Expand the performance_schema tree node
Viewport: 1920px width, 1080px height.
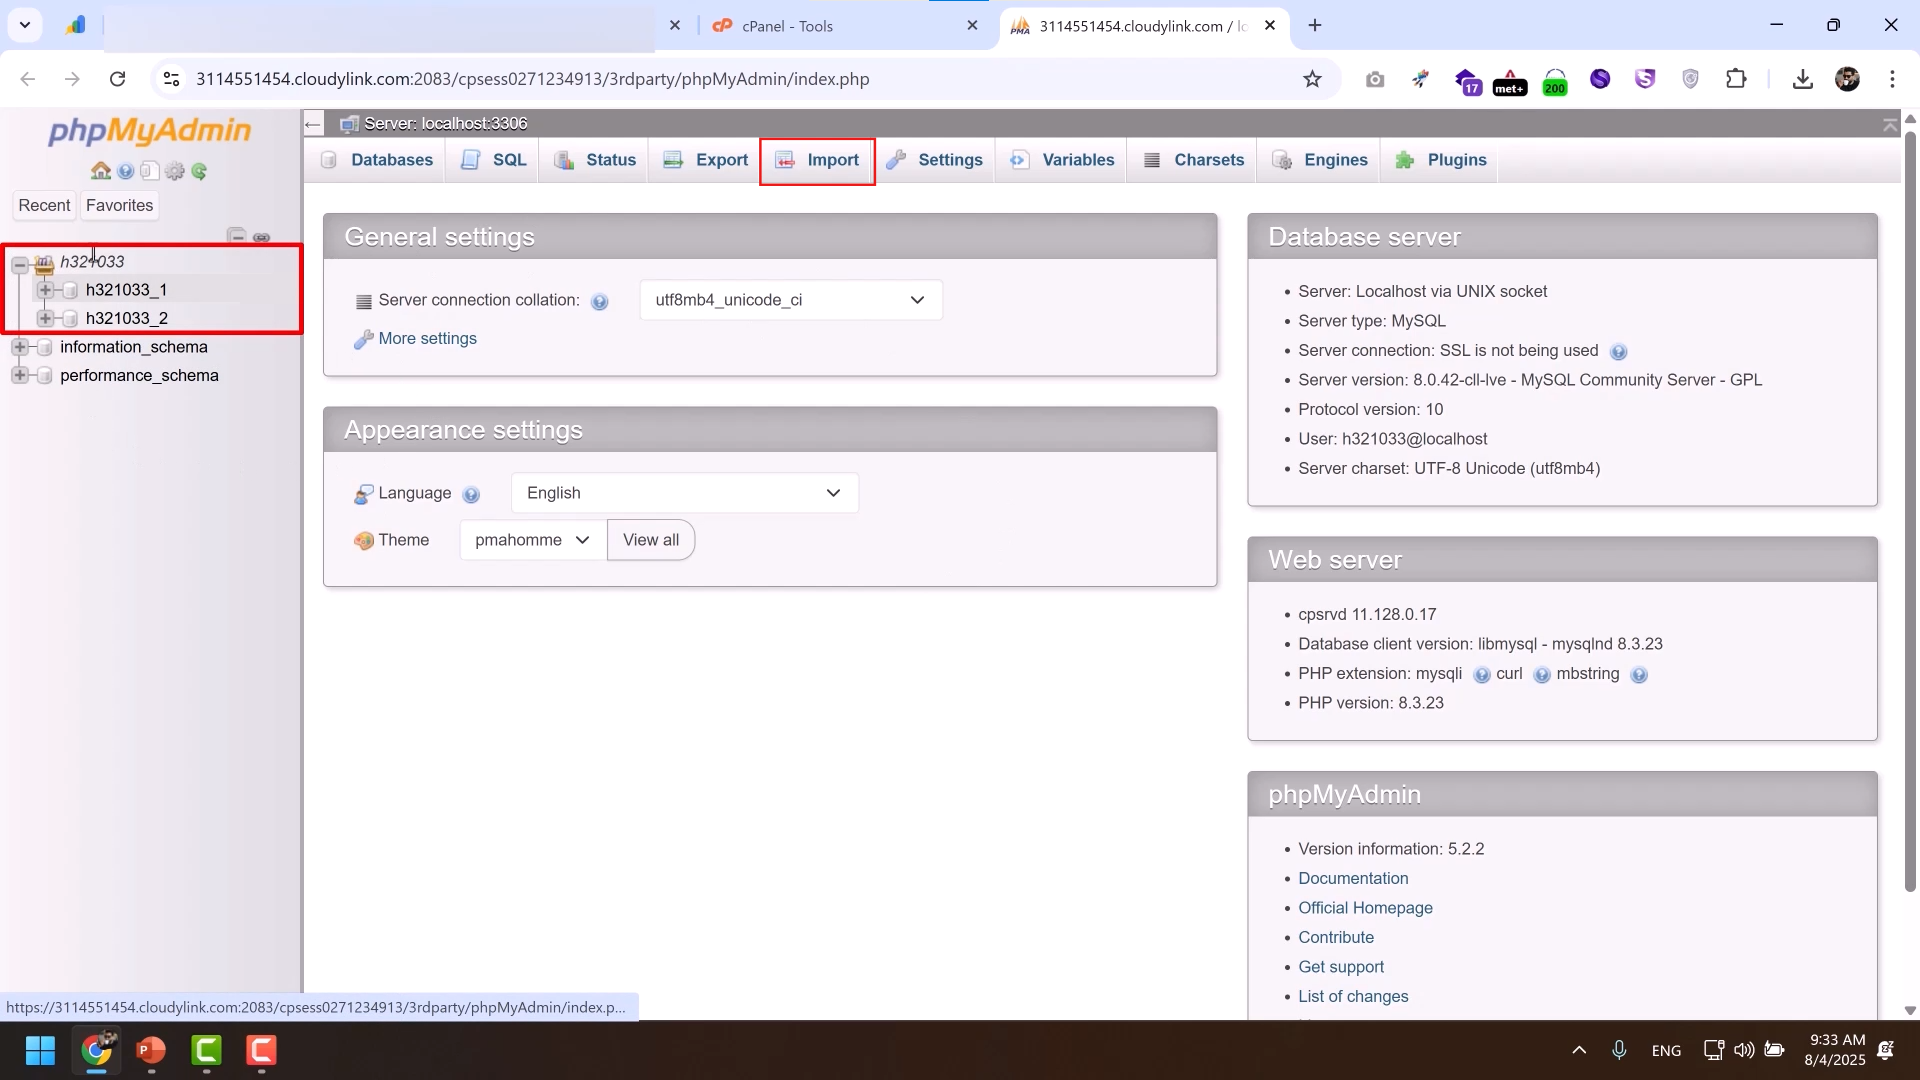tap(19, 376)
